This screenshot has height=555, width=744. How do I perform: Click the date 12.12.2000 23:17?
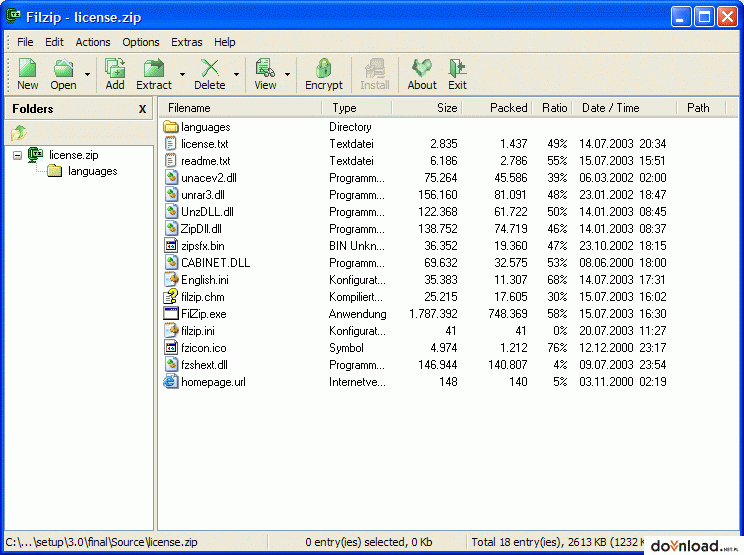pos(623,348)
